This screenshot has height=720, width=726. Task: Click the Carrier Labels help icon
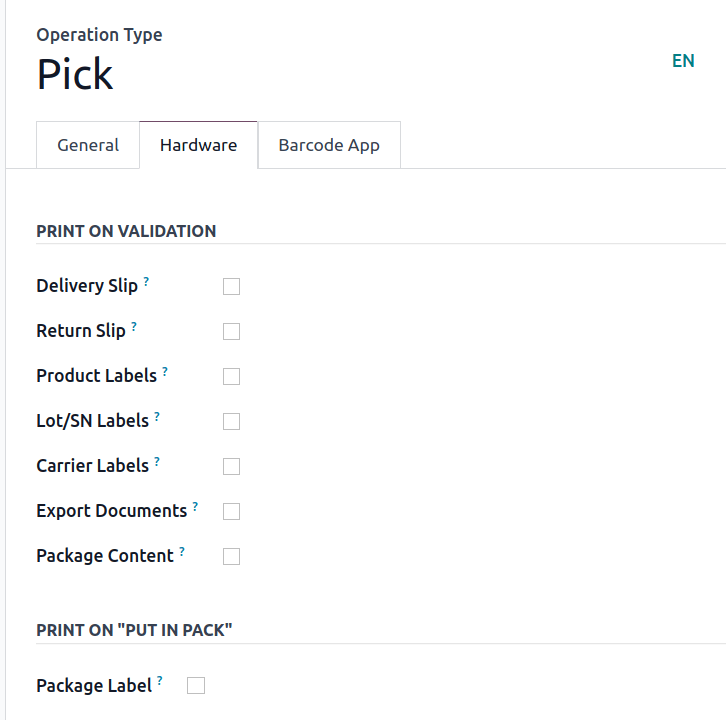(157, 462)
